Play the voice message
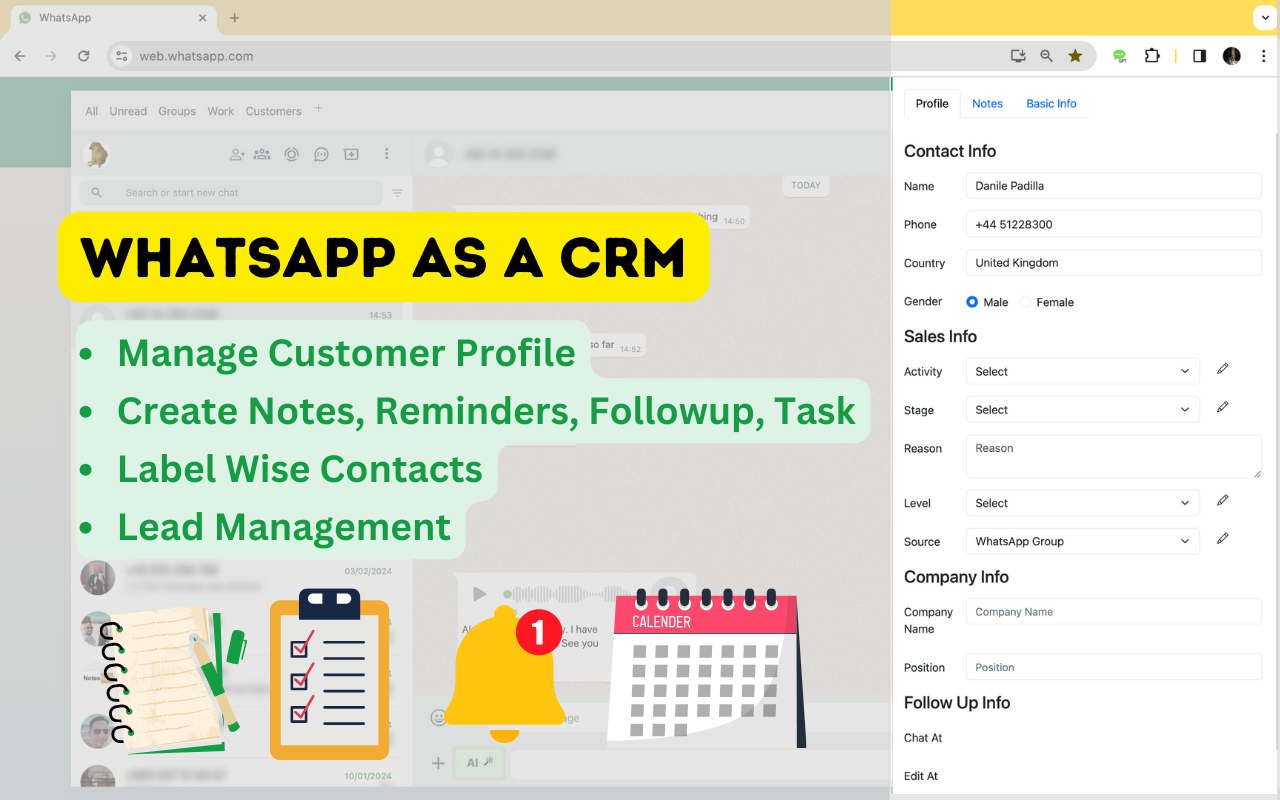 tap(479, 594)
